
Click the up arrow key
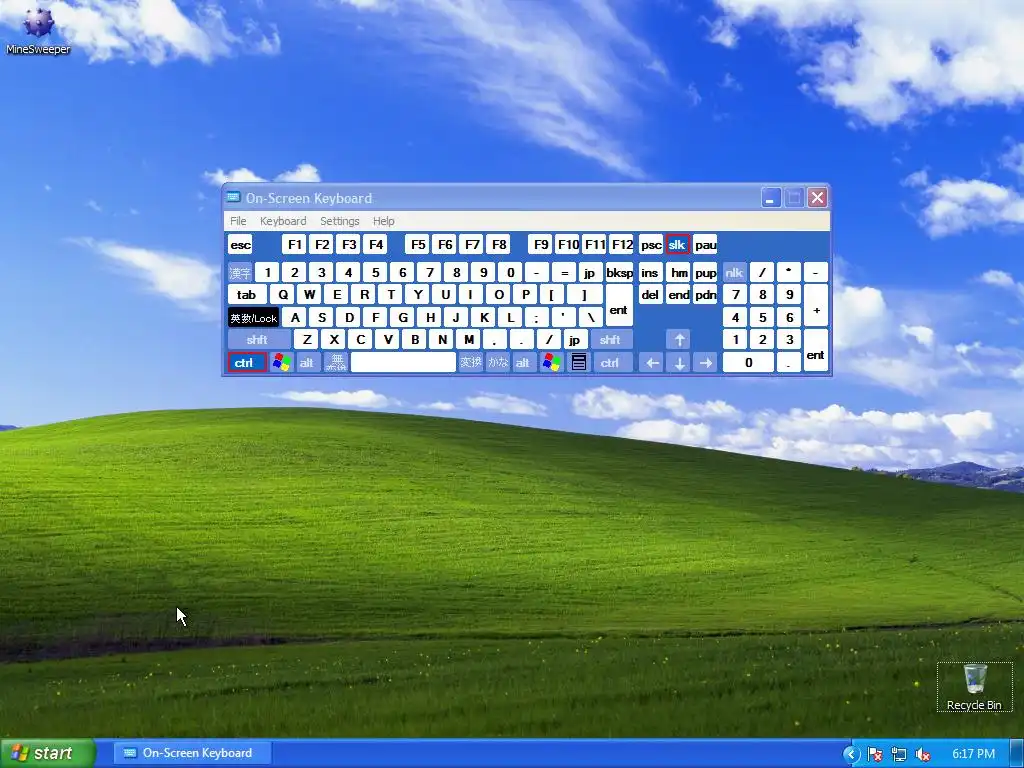679,340
